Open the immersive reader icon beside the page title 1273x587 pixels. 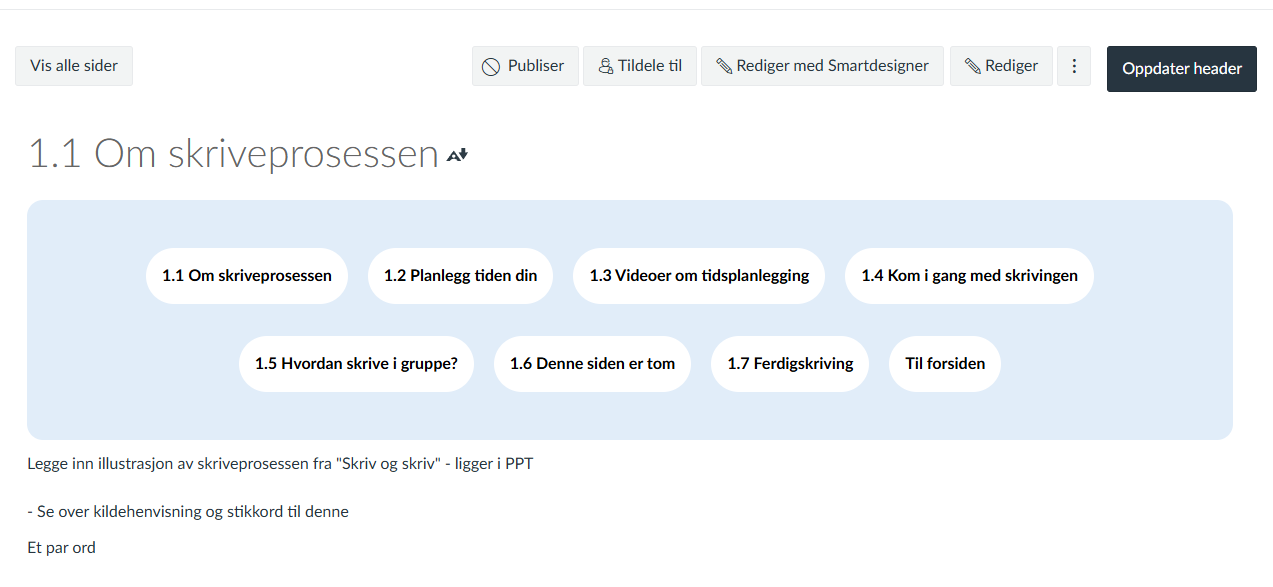tap(457, 155)
